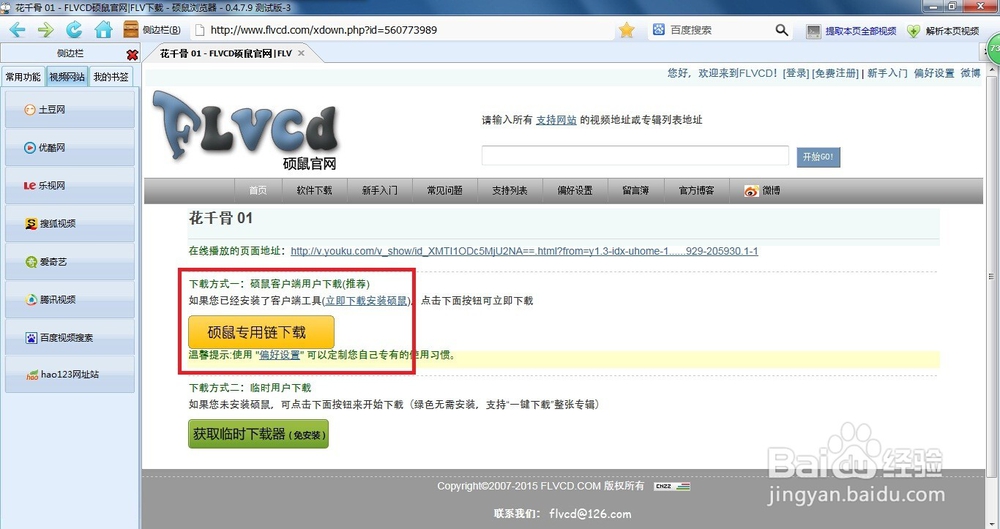Close the sidebar with the red X

pyautogui.click(x=132, y=55)
